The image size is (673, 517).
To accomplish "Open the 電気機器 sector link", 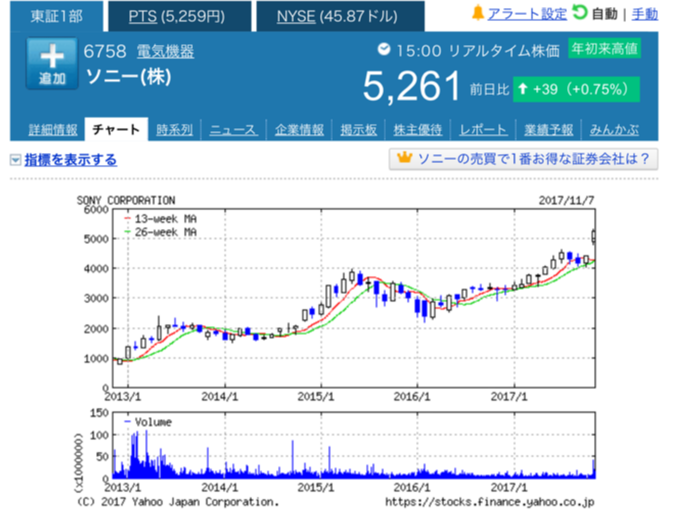I will 165,51.
